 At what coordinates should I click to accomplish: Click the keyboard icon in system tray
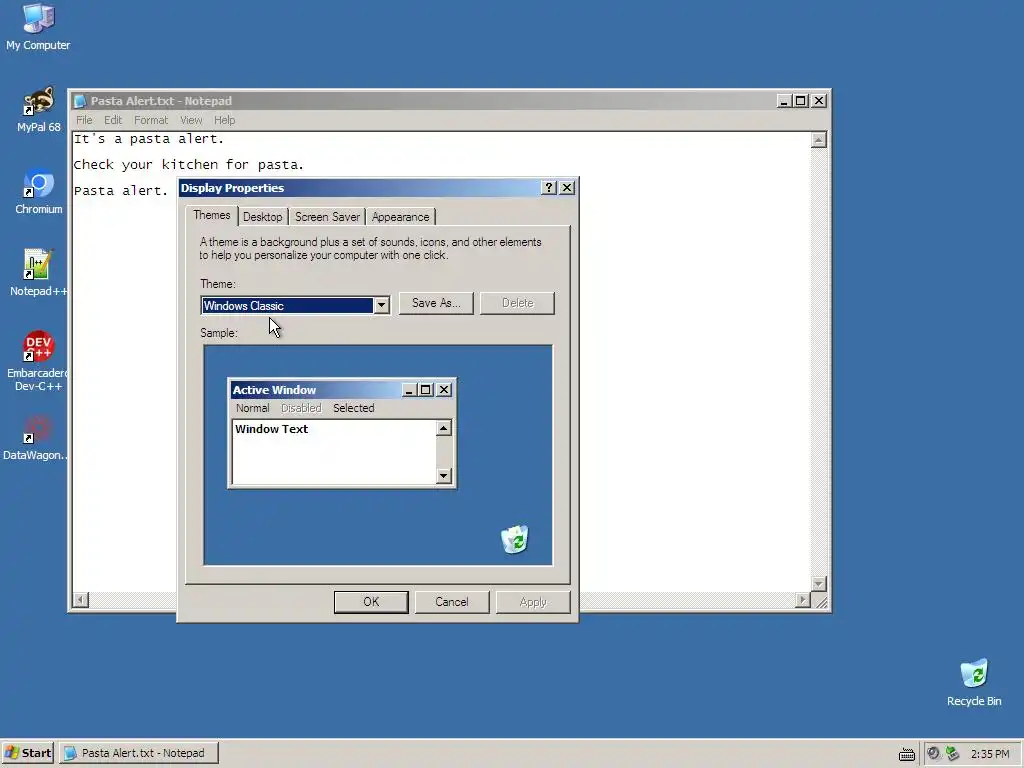[906, 754]
